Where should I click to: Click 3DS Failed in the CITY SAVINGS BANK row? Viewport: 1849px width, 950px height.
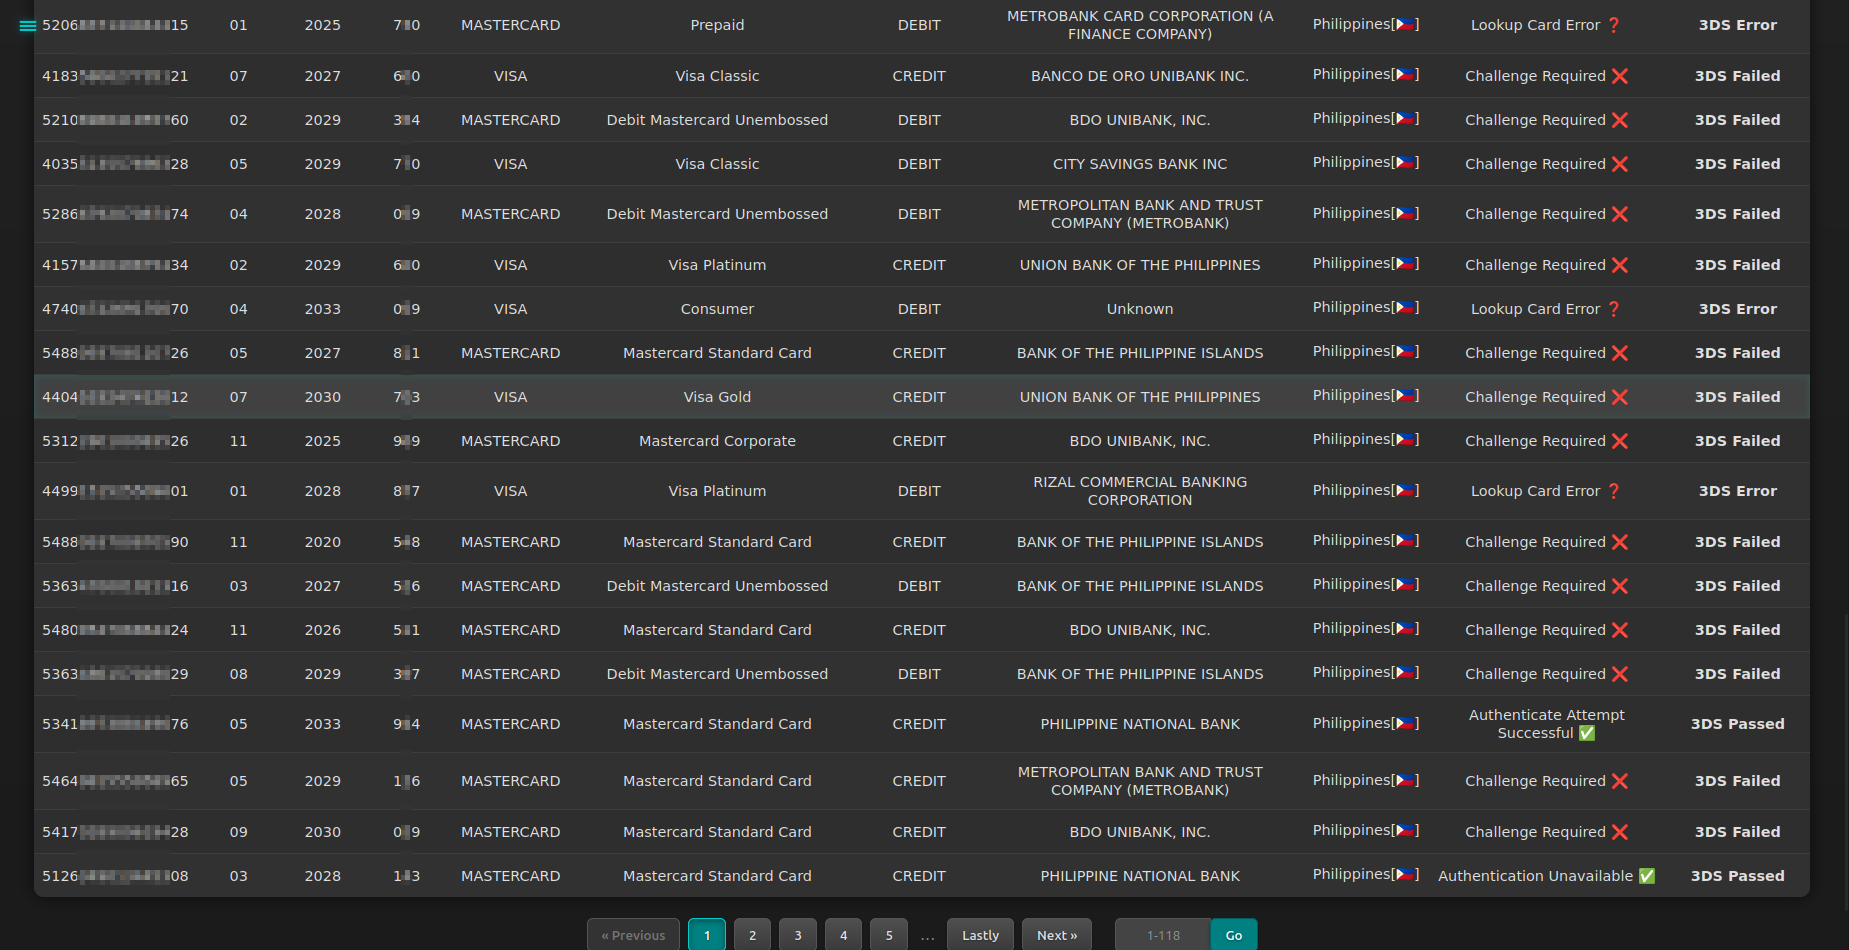(1737, 164)
